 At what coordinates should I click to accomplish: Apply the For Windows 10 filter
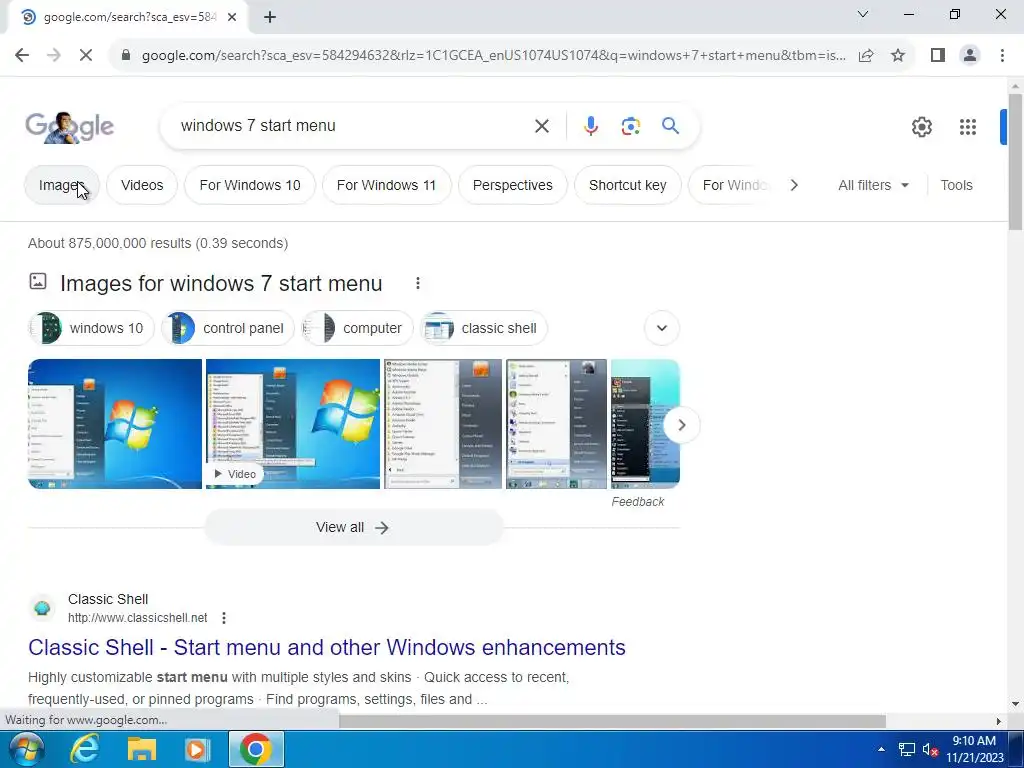pos(250,185)
